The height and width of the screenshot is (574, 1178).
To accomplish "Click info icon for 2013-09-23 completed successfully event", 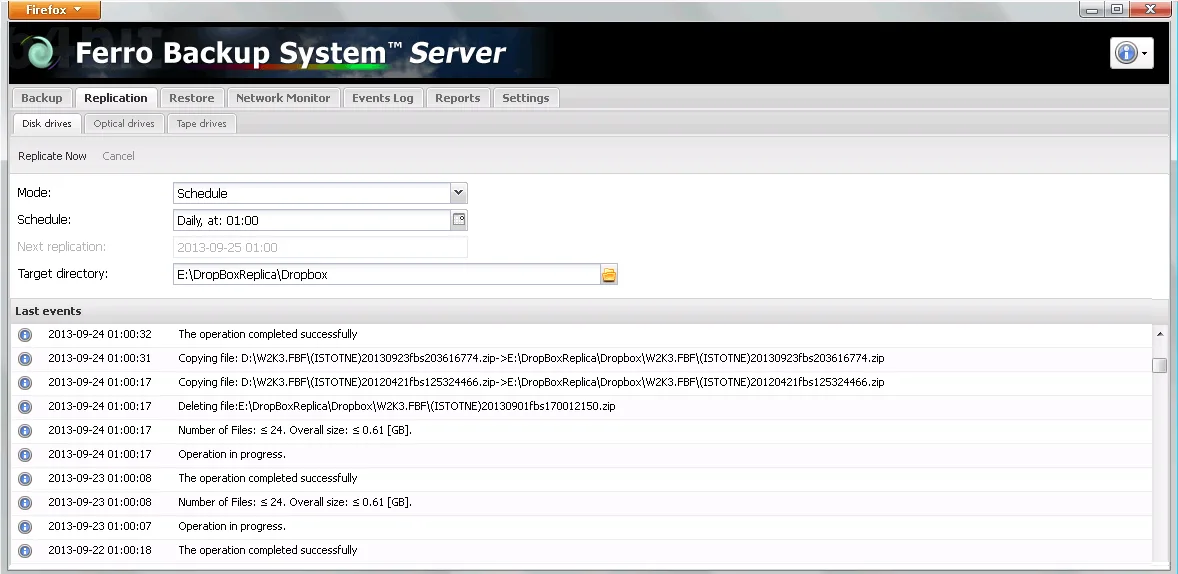I will 25,479.
